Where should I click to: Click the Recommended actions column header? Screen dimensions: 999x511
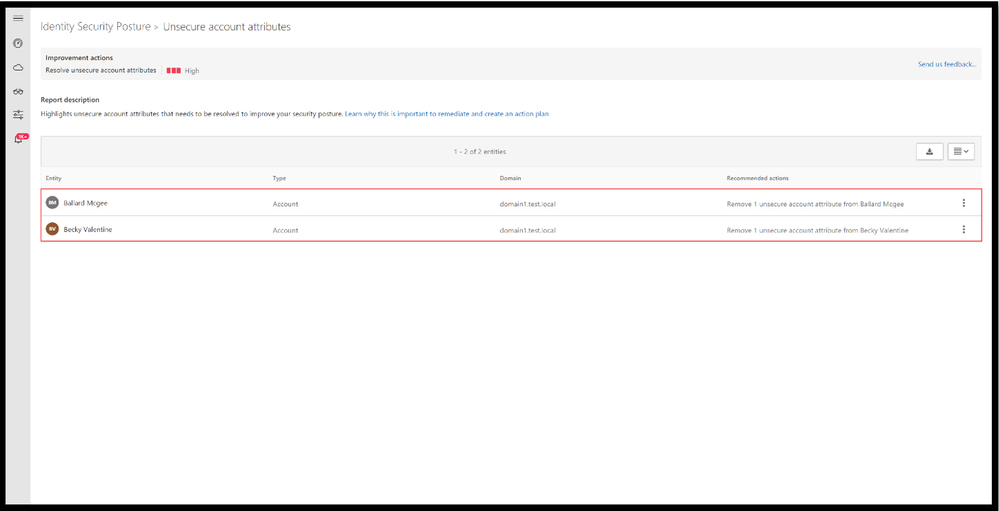(x=758, y=178)
